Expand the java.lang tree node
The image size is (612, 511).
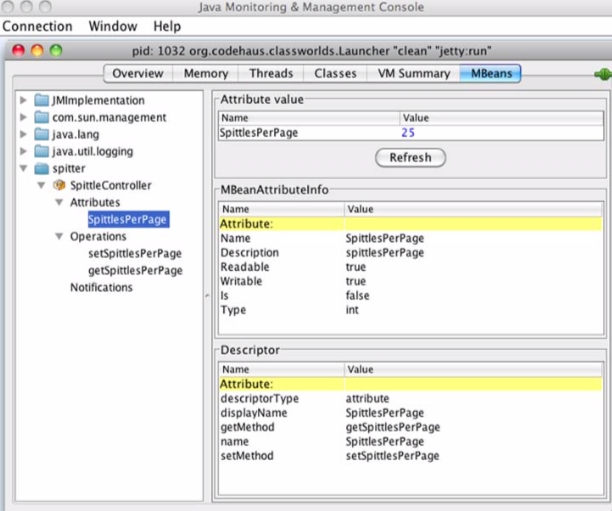point(23,135)
